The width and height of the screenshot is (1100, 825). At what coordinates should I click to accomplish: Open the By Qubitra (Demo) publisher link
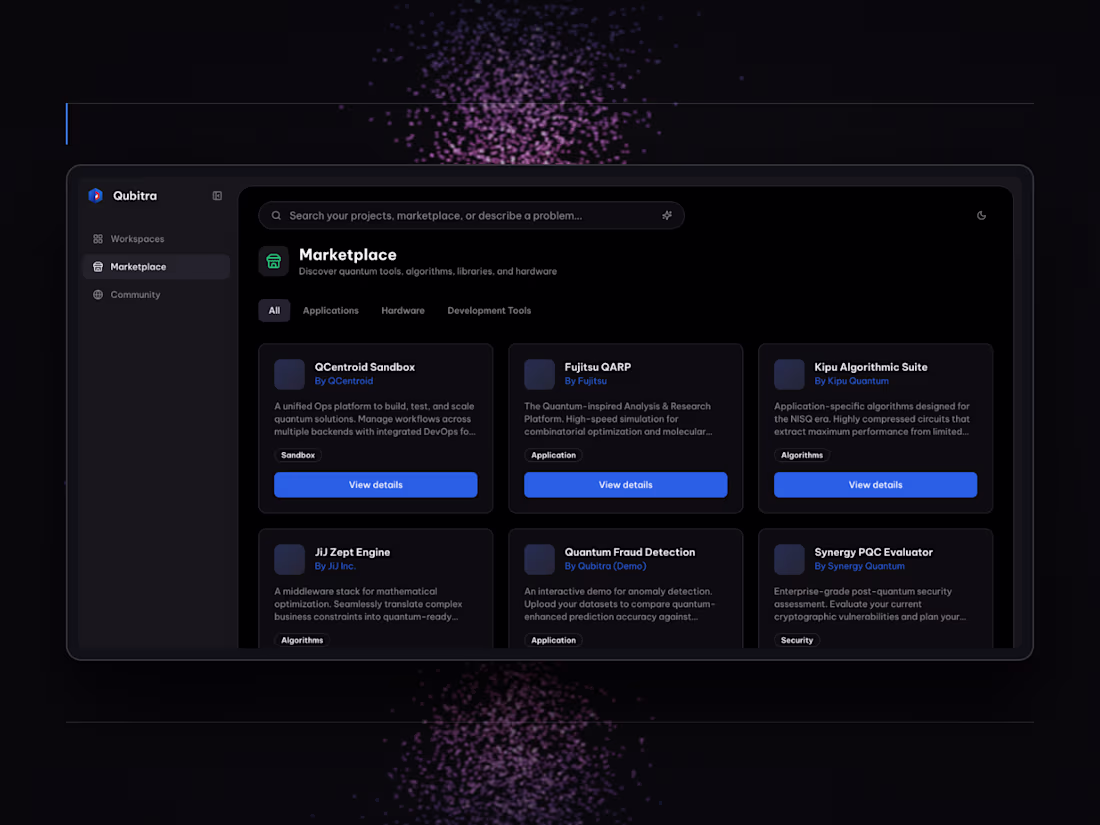coord(605,566)
